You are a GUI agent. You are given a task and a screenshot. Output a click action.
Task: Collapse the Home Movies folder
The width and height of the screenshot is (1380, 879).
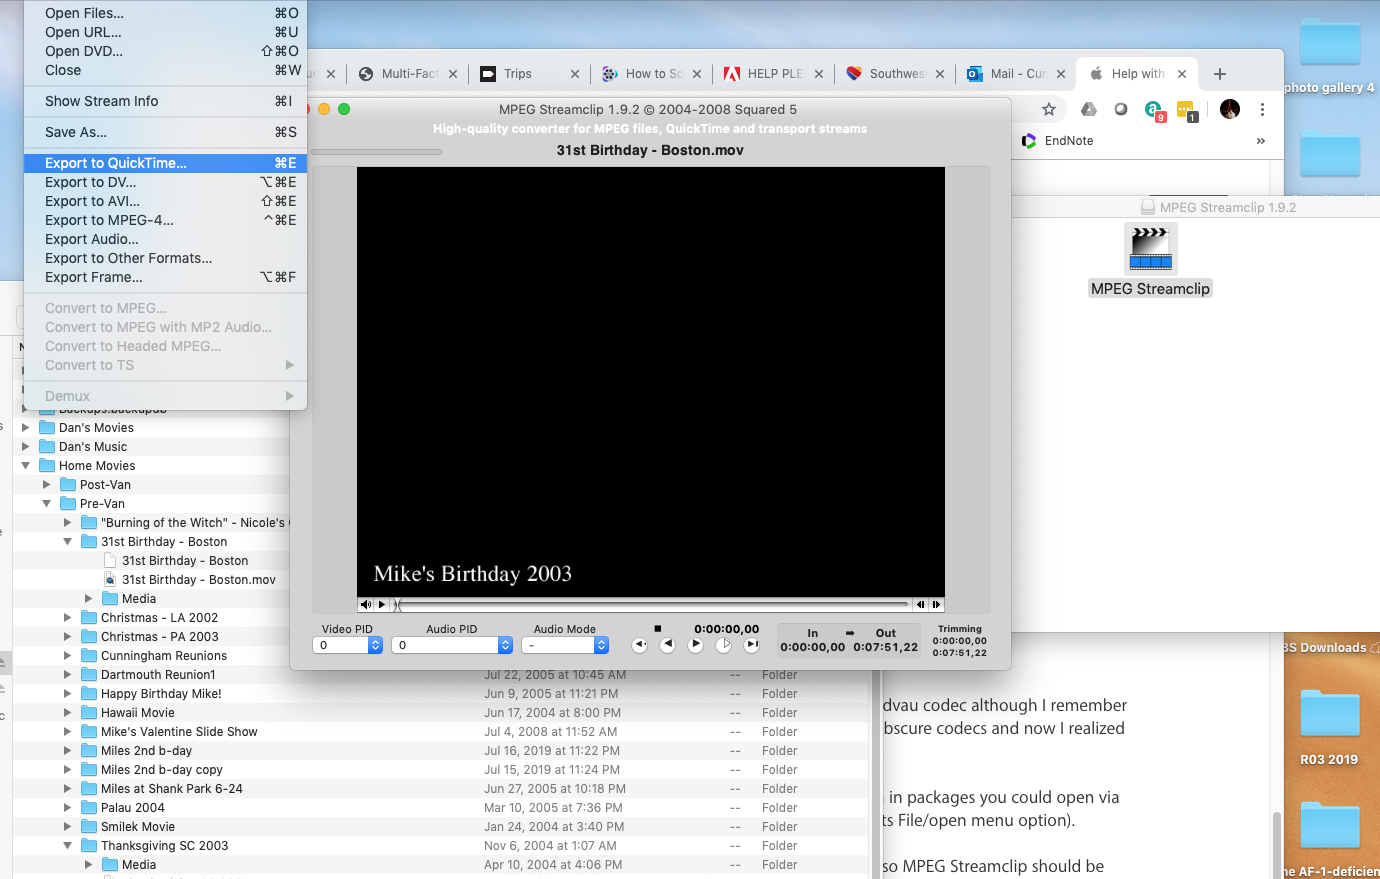click(x=26, y=466)
